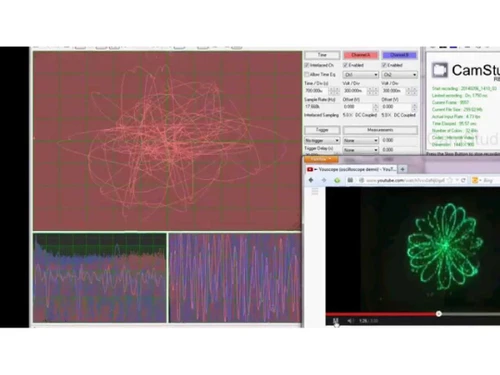Click the youtube.com address bar

(x=405, y=180)
